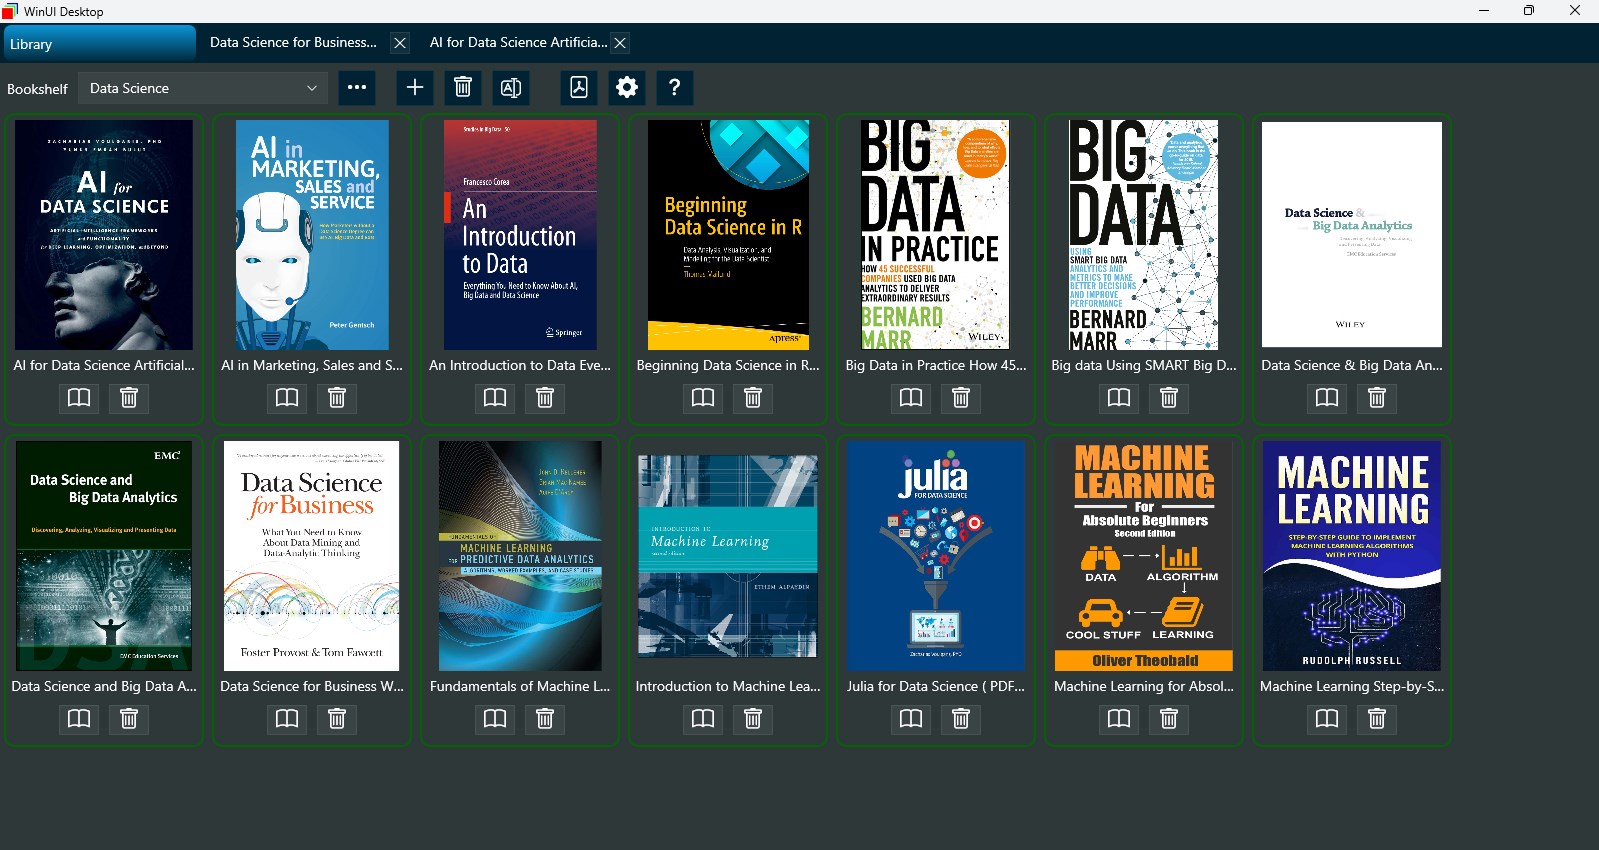The image size is (1599, 850).
Task: Read Fundamentals of Machine L... icon
Action: [x=495, y=719]
